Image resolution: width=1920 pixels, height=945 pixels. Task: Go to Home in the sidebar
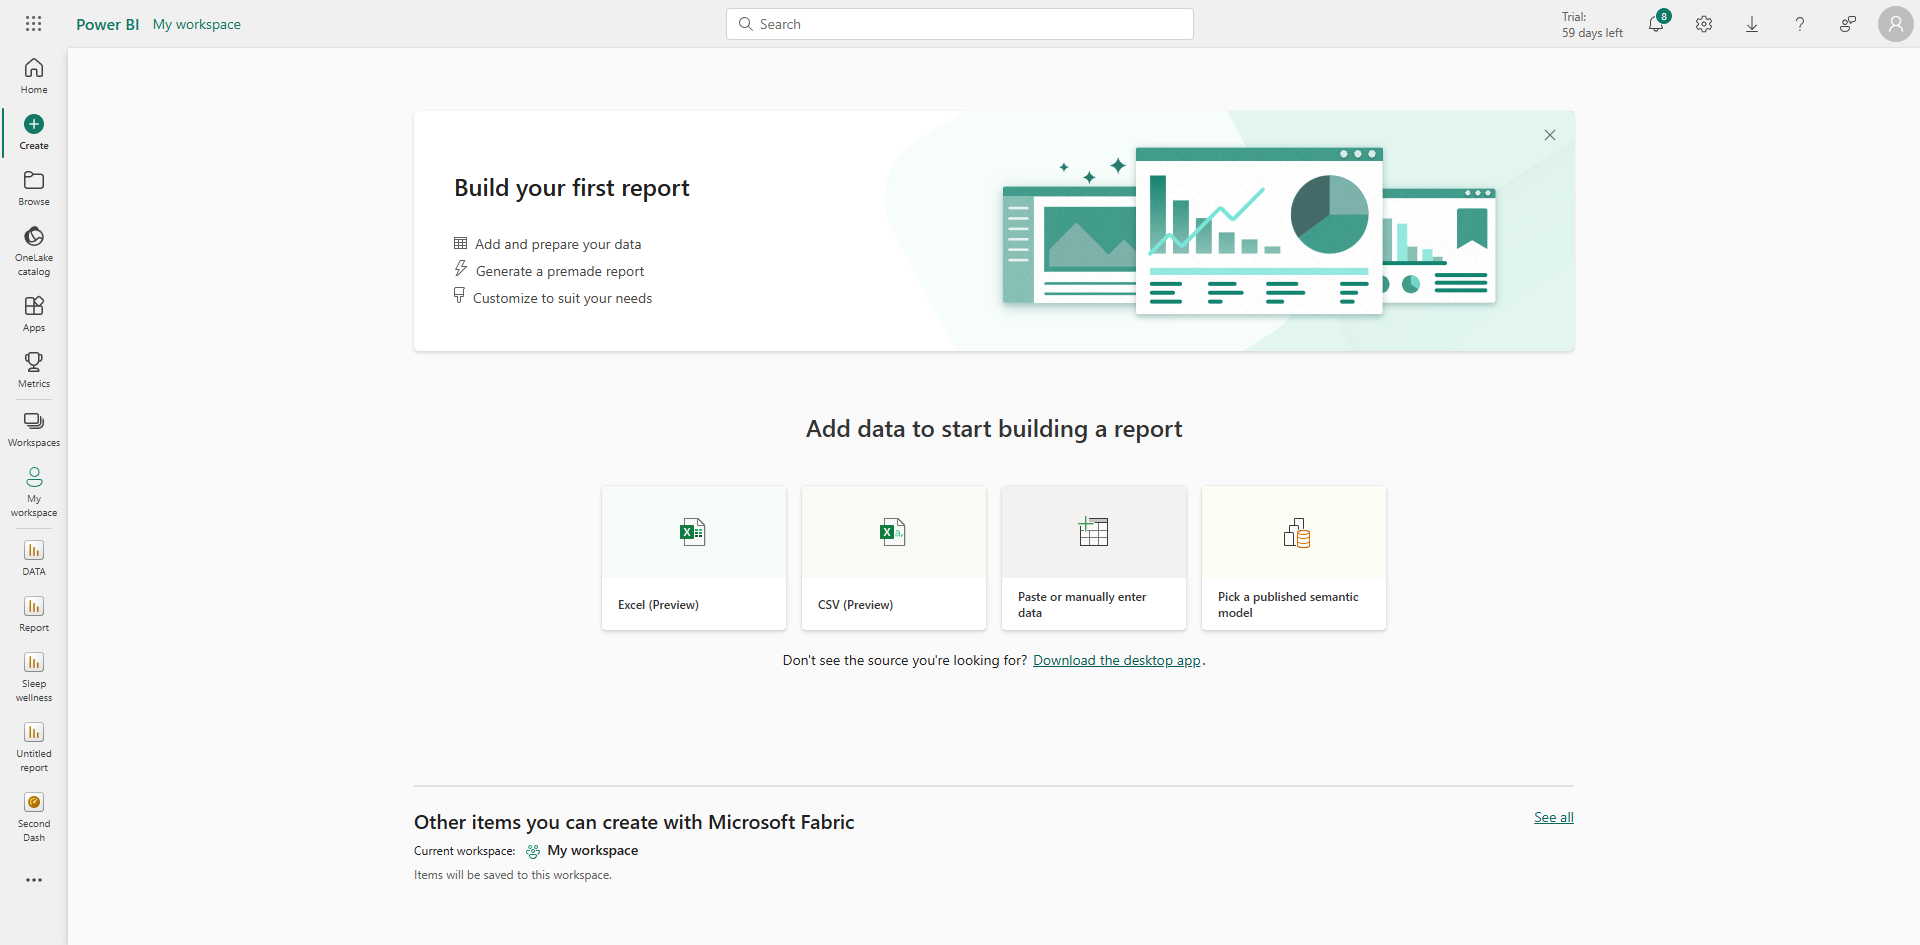click(x=34, y=76)
